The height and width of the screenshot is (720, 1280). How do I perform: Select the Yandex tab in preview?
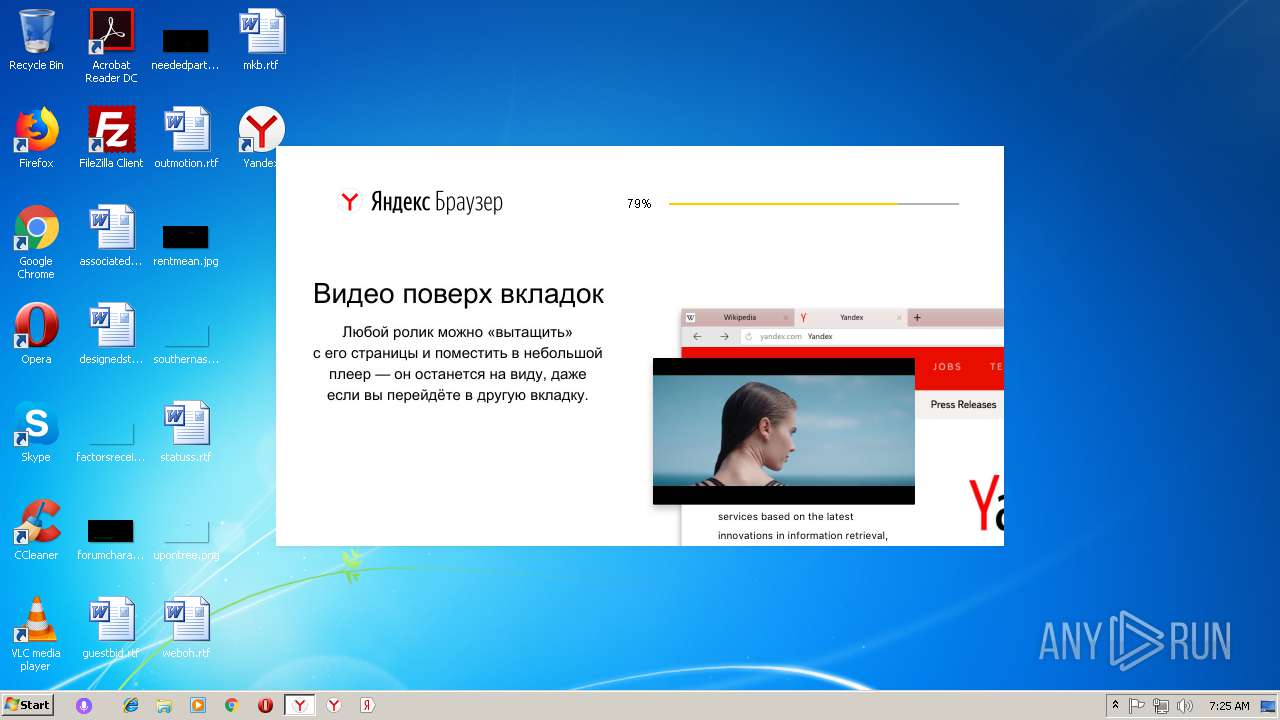850,317
